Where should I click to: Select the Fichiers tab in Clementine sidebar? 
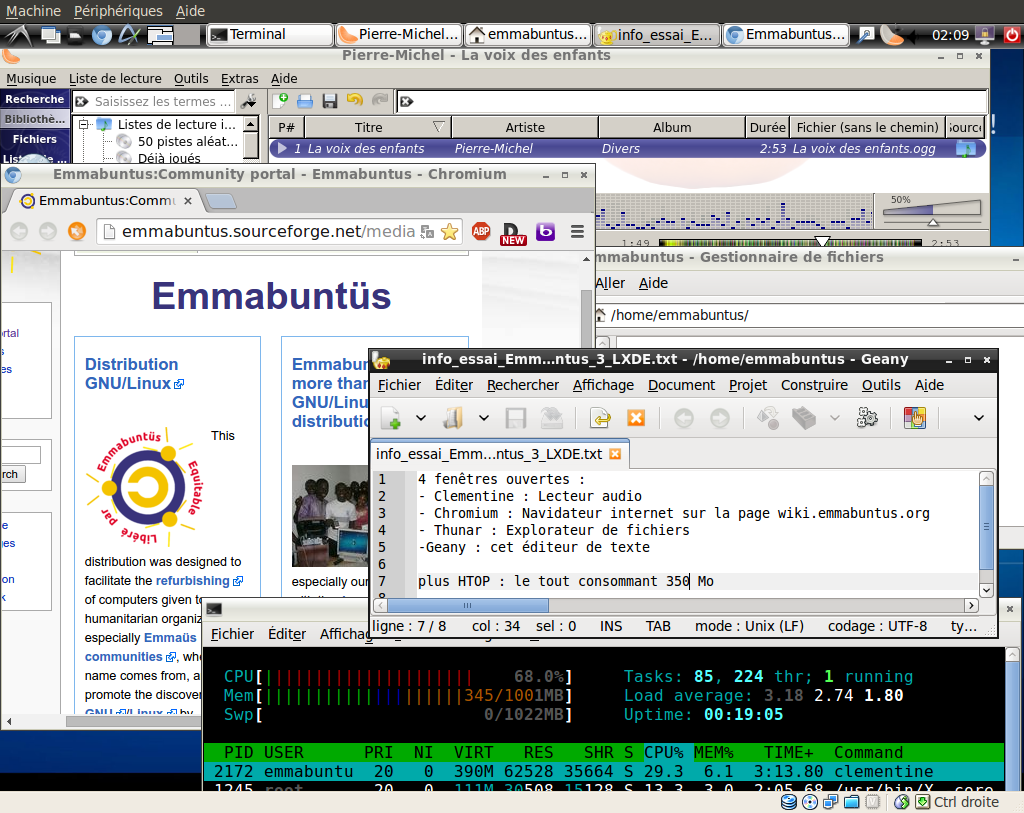35,139
